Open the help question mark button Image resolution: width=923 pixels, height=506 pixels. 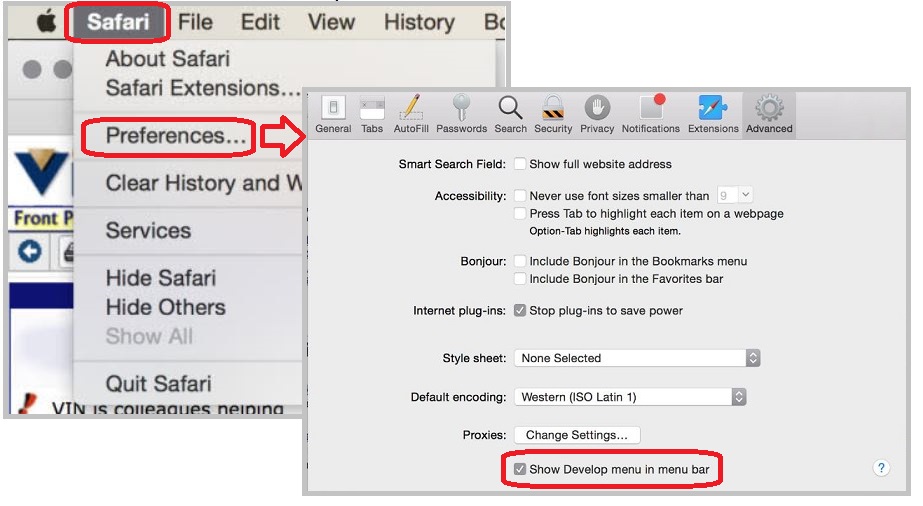pos(881,468)
